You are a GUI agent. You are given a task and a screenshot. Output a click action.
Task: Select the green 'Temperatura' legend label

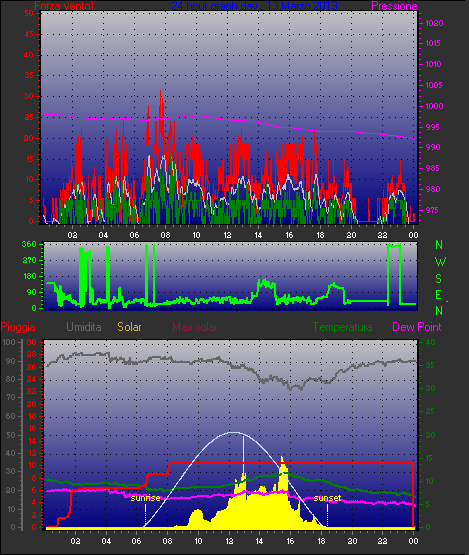click(342, 327)
